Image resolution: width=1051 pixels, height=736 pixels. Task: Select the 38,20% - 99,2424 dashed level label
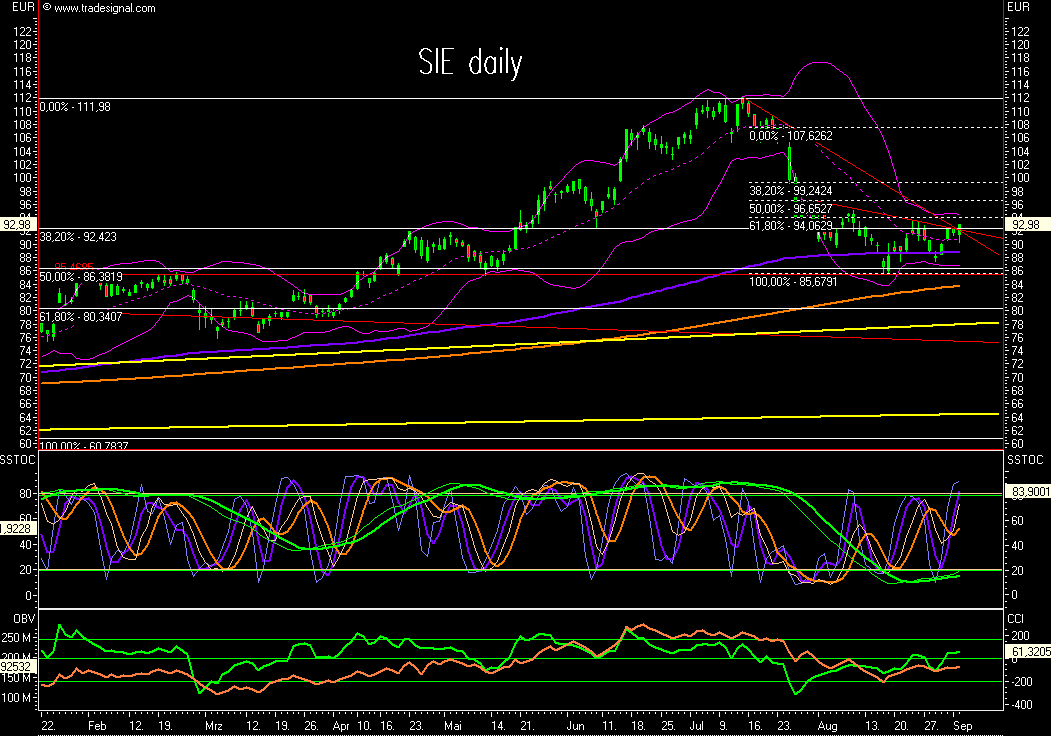[x=792, y=190]
